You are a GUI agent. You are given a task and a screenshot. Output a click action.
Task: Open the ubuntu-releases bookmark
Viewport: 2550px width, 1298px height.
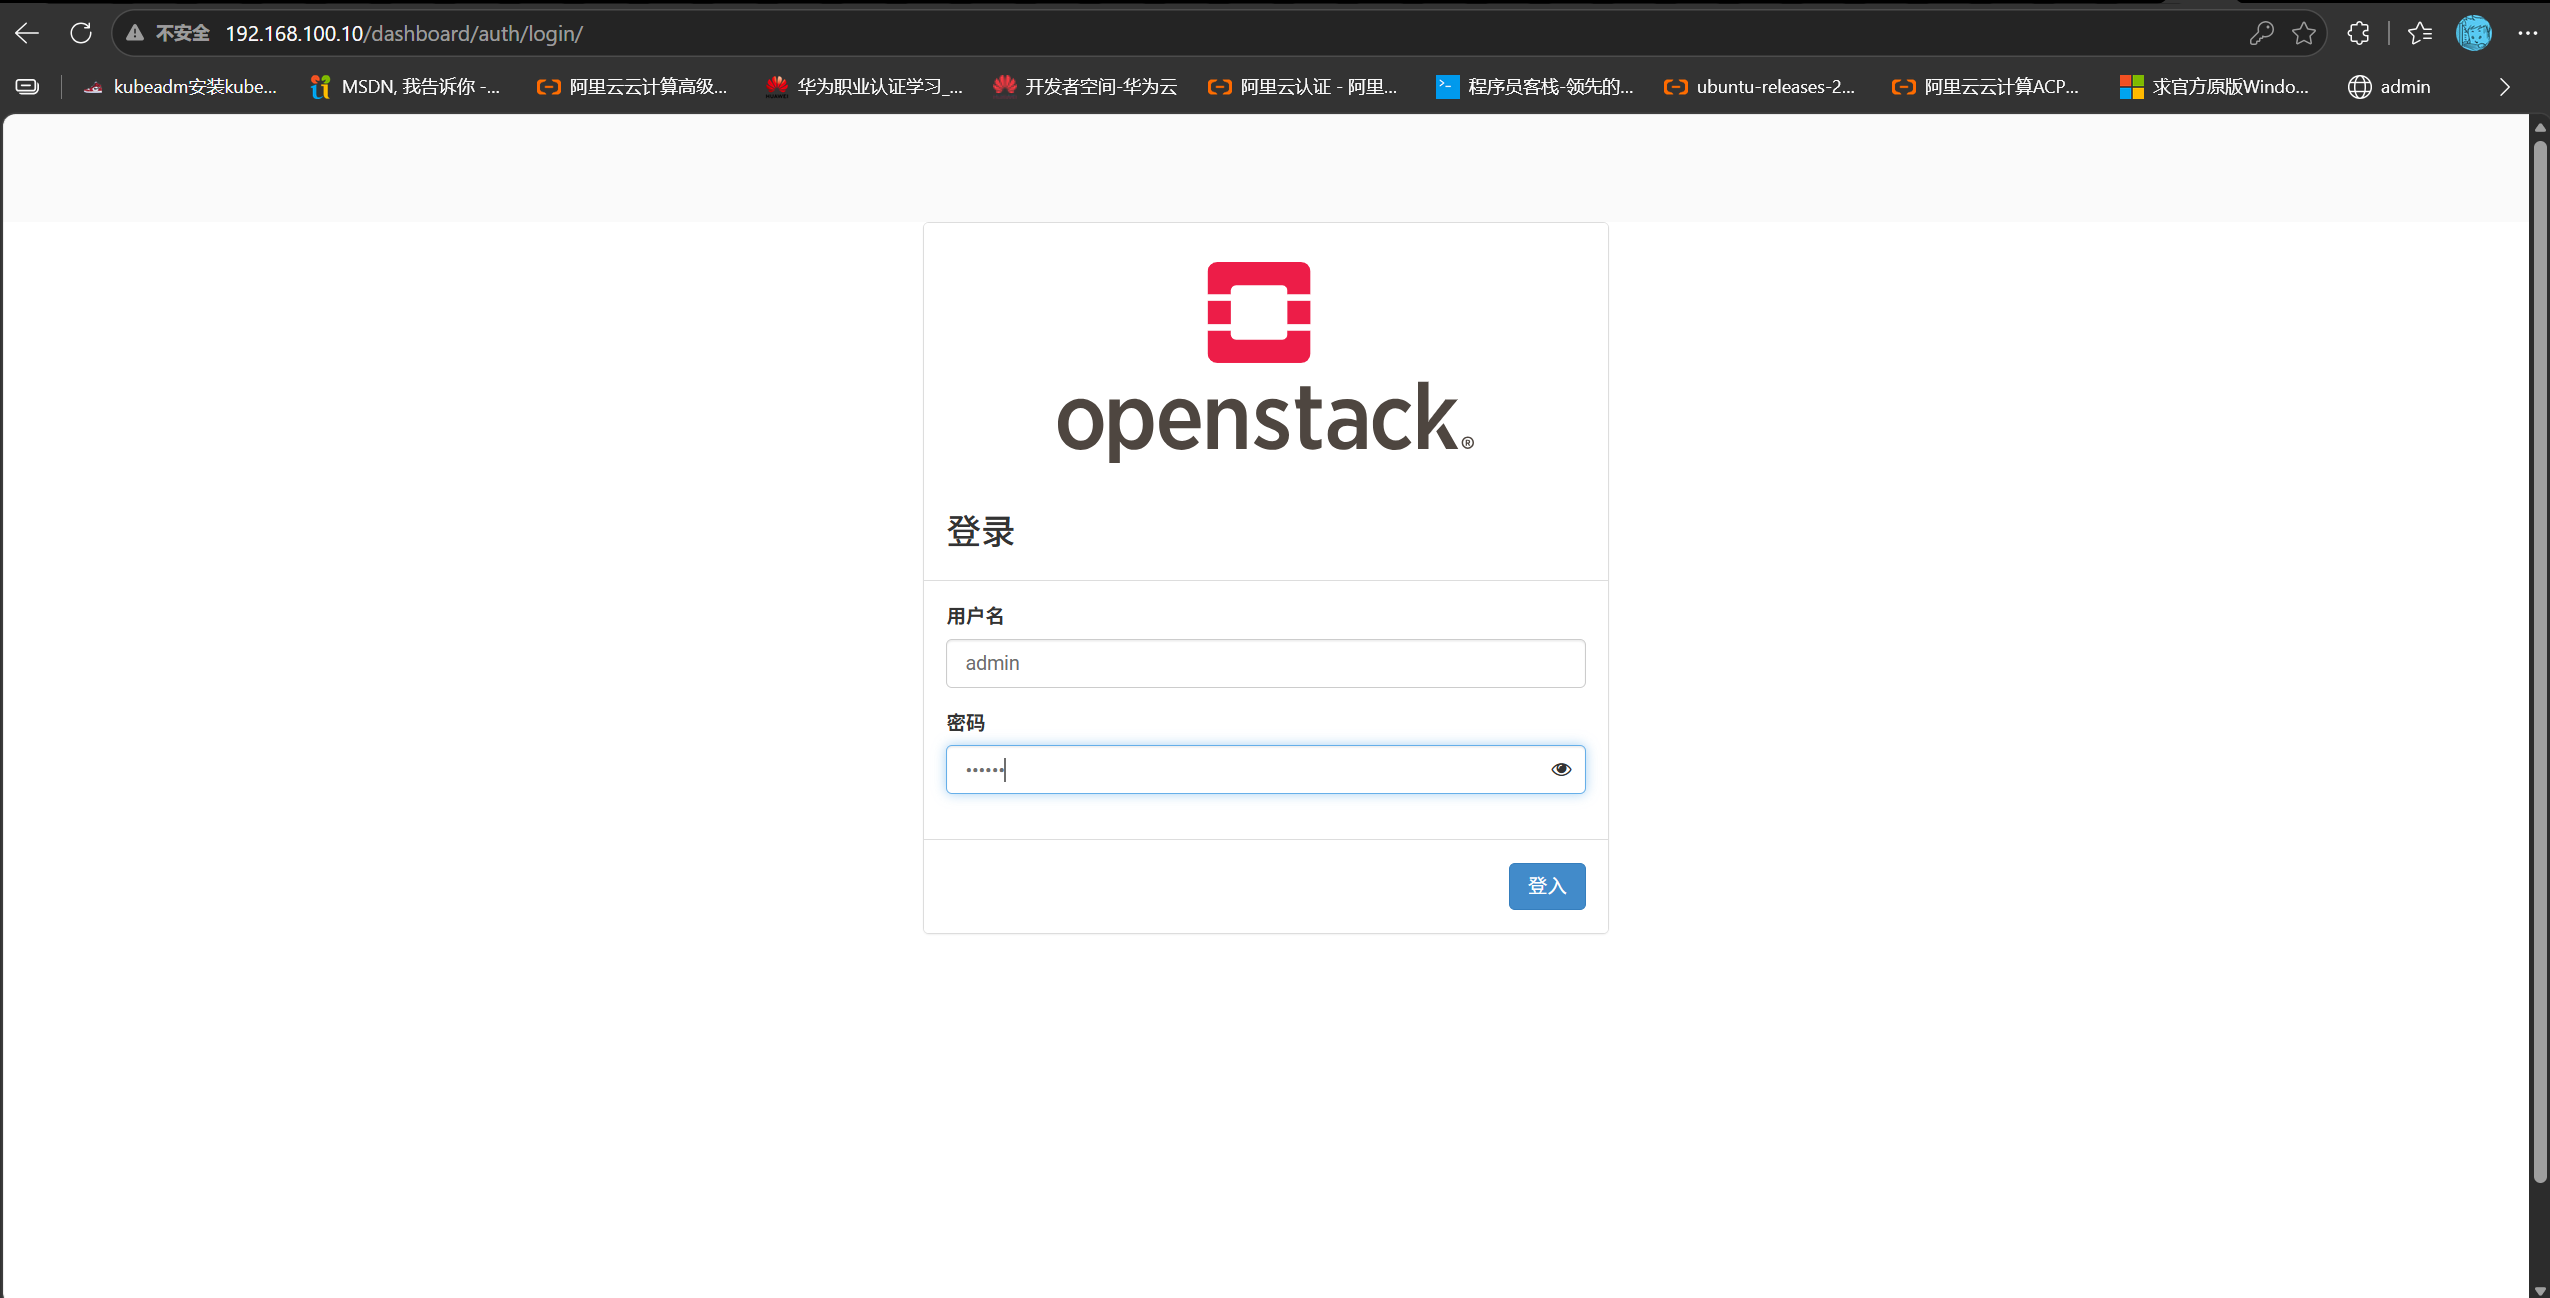click(x=1759, y=87)
